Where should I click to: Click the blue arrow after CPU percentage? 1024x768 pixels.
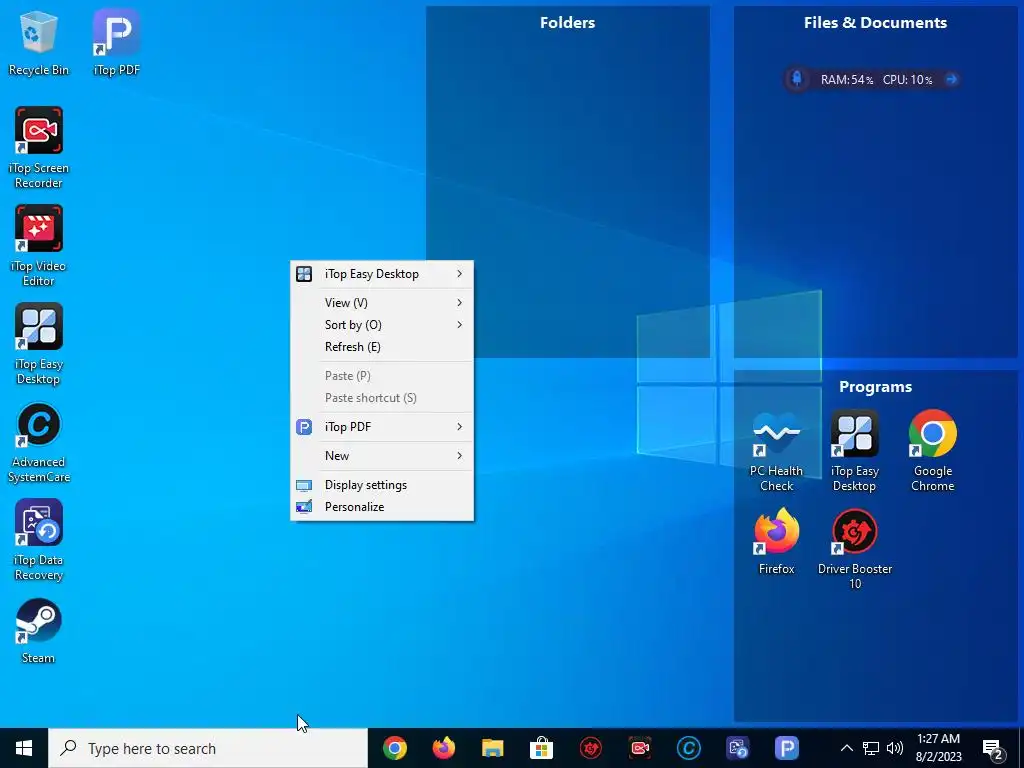(951, 79)
